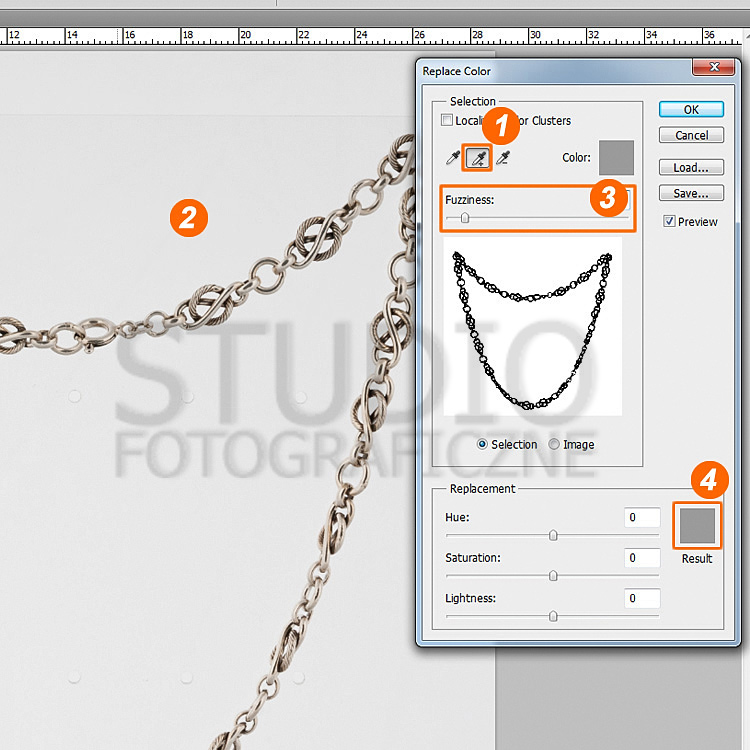Click the Hue slider handle
Image resolution: width=750 pixels, height=750 pixels.
click(553, 536)
